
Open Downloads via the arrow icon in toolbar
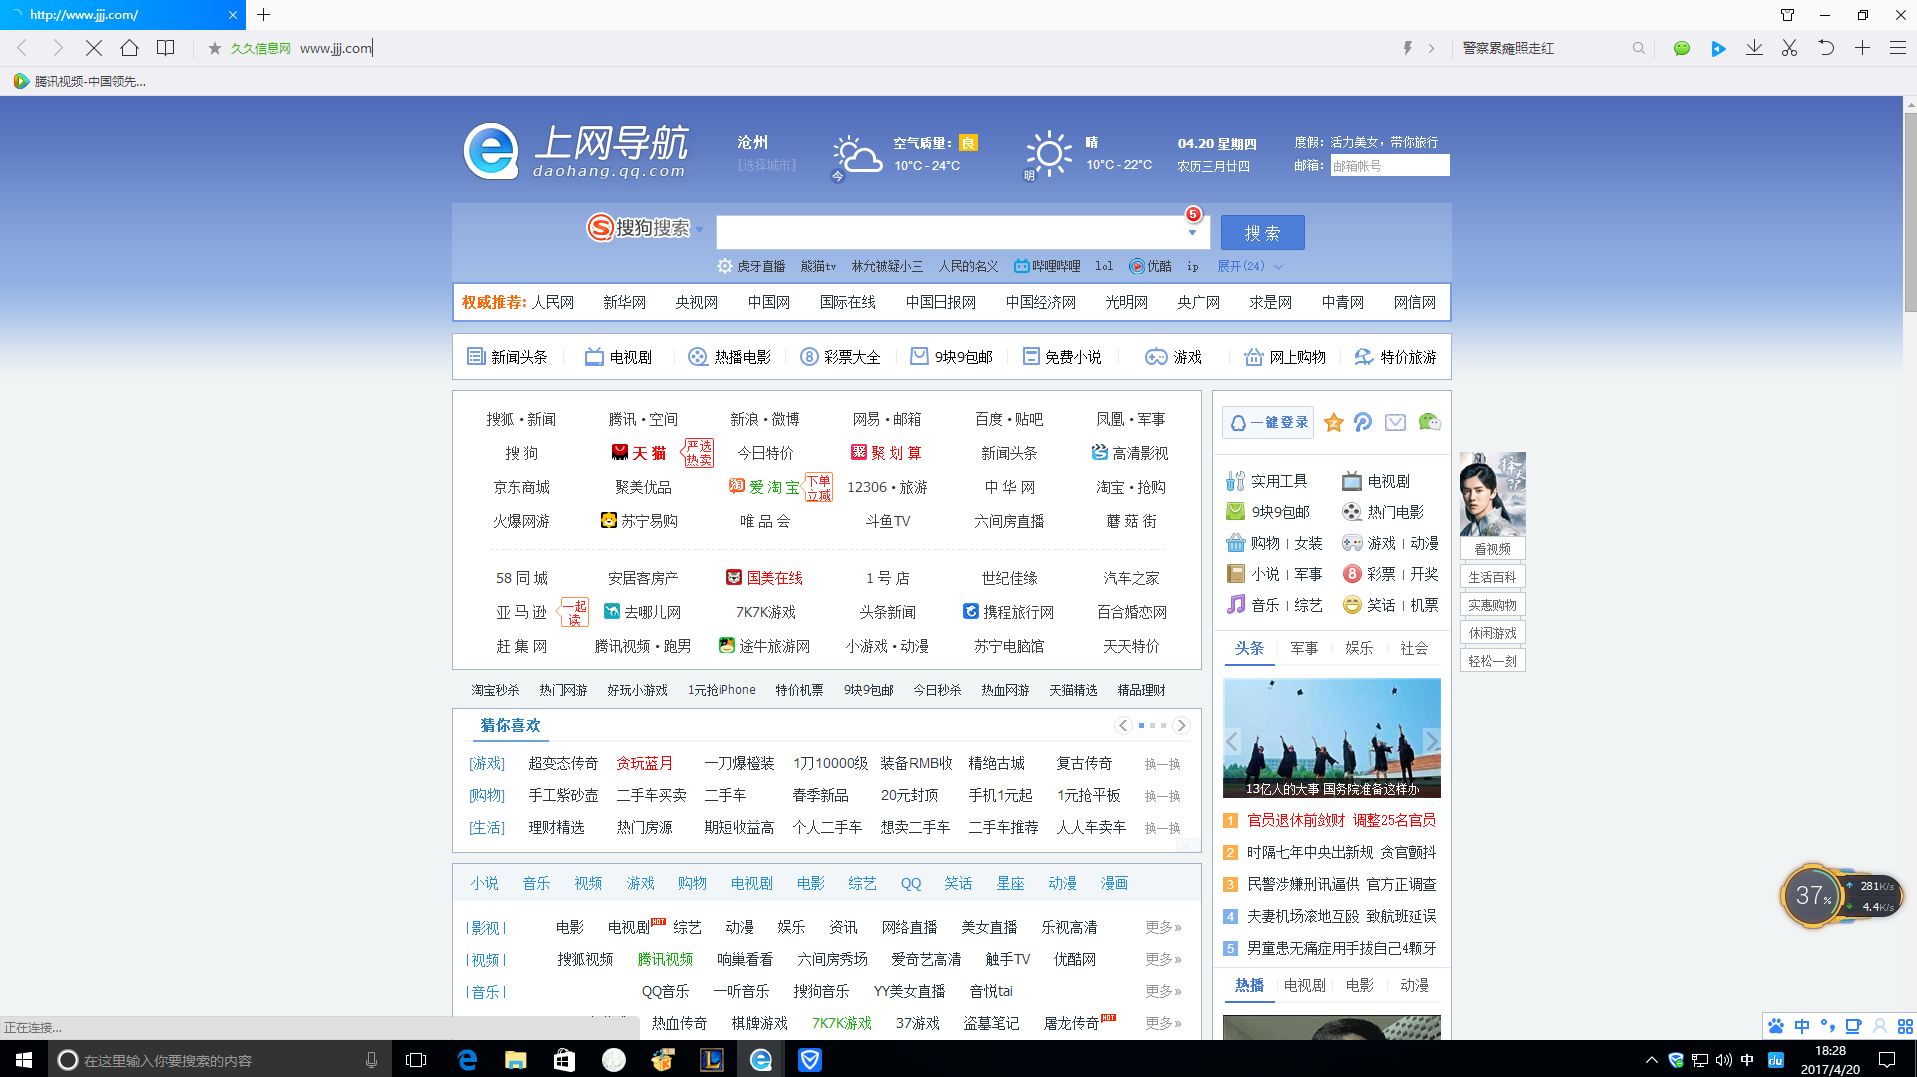tap(1753, 47)
